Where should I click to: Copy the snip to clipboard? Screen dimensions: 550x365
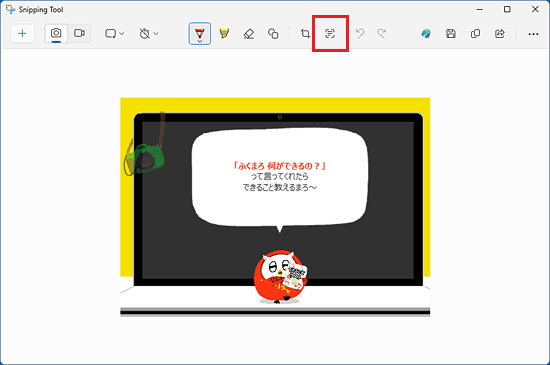click(475, 34)
